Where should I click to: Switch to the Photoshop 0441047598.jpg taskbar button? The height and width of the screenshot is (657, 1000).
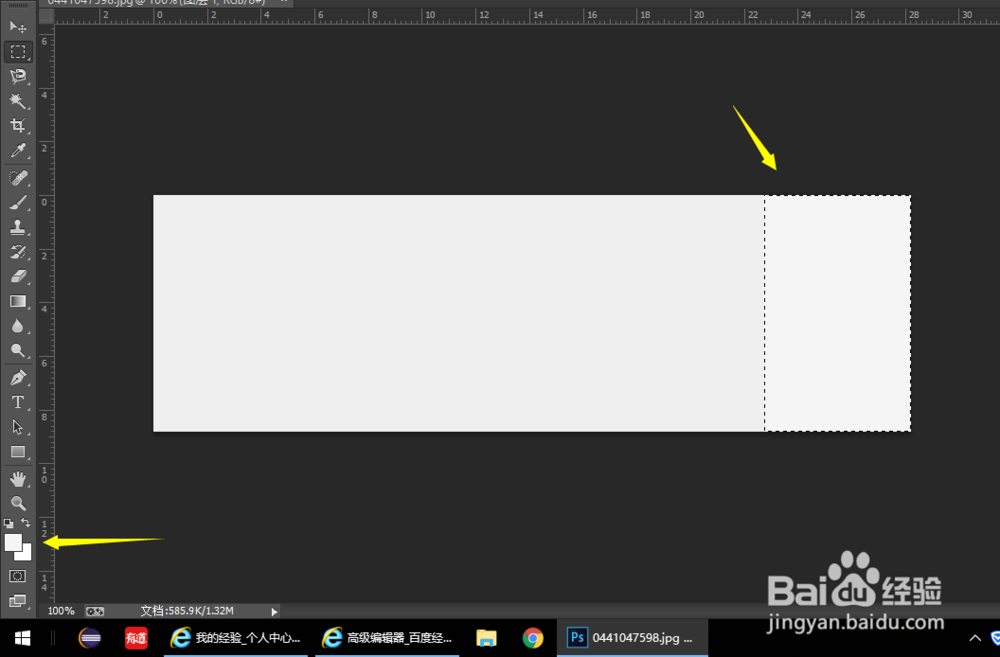(632, 638)
